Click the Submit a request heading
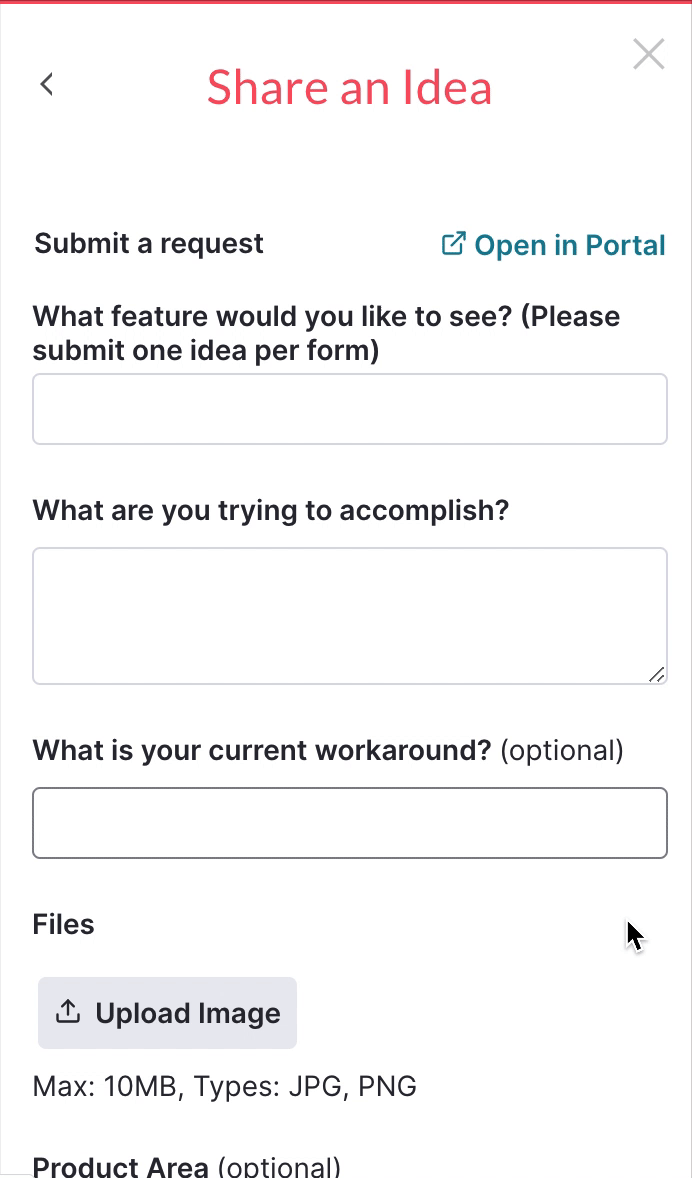692x1178 pixels. coord(149,243)
